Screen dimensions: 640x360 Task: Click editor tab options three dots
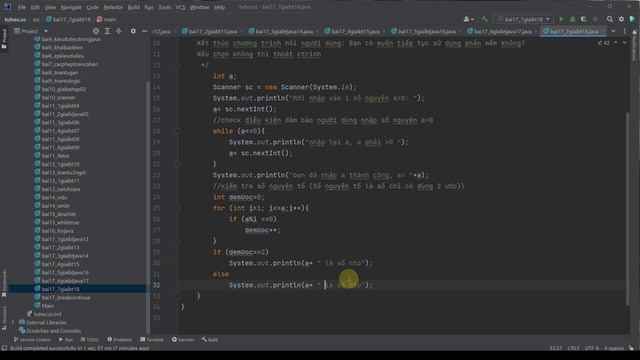pyautogui.click(x=624, y=31)
